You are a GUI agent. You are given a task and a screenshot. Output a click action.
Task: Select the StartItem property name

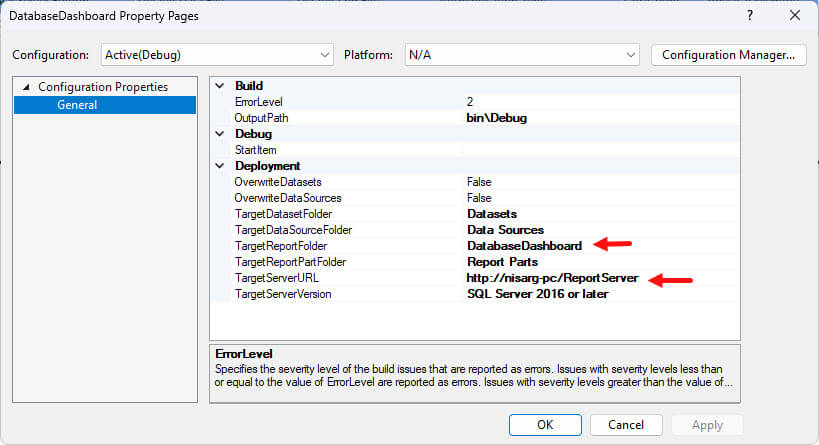(255, 150)
